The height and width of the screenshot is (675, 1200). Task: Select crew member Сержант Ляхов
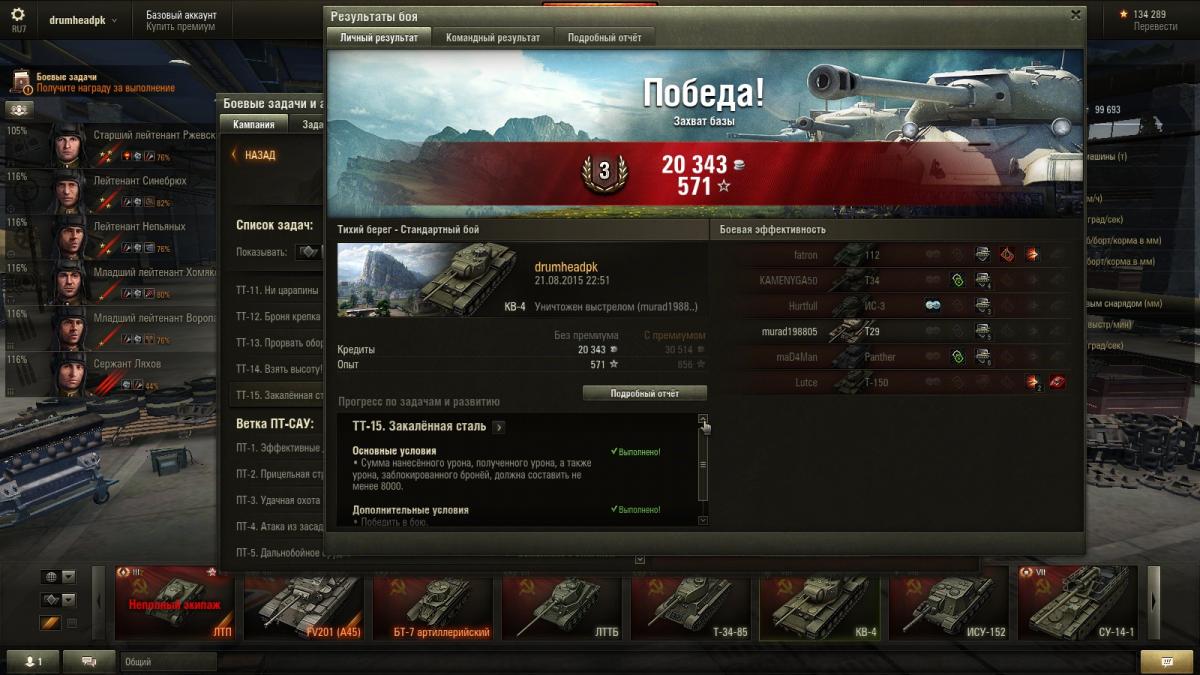point(110,374)
